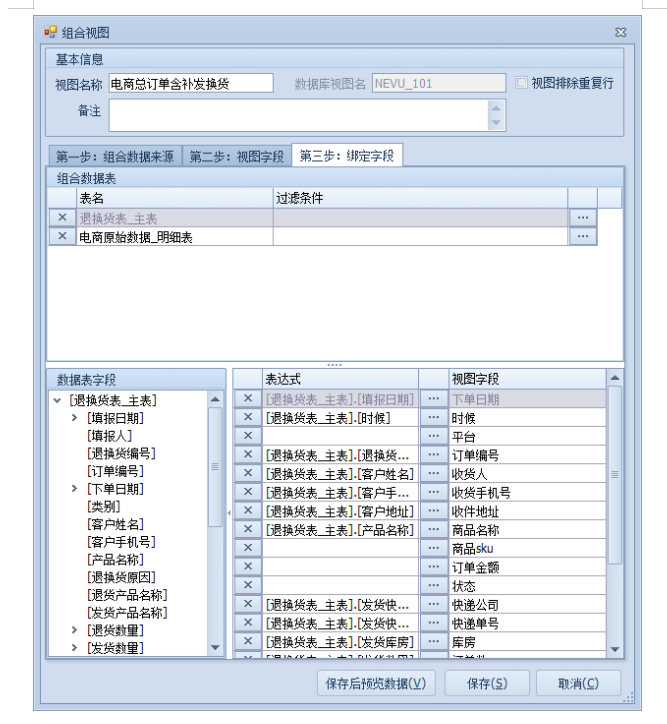Click the 视图名称 input field

coord(190,84)
